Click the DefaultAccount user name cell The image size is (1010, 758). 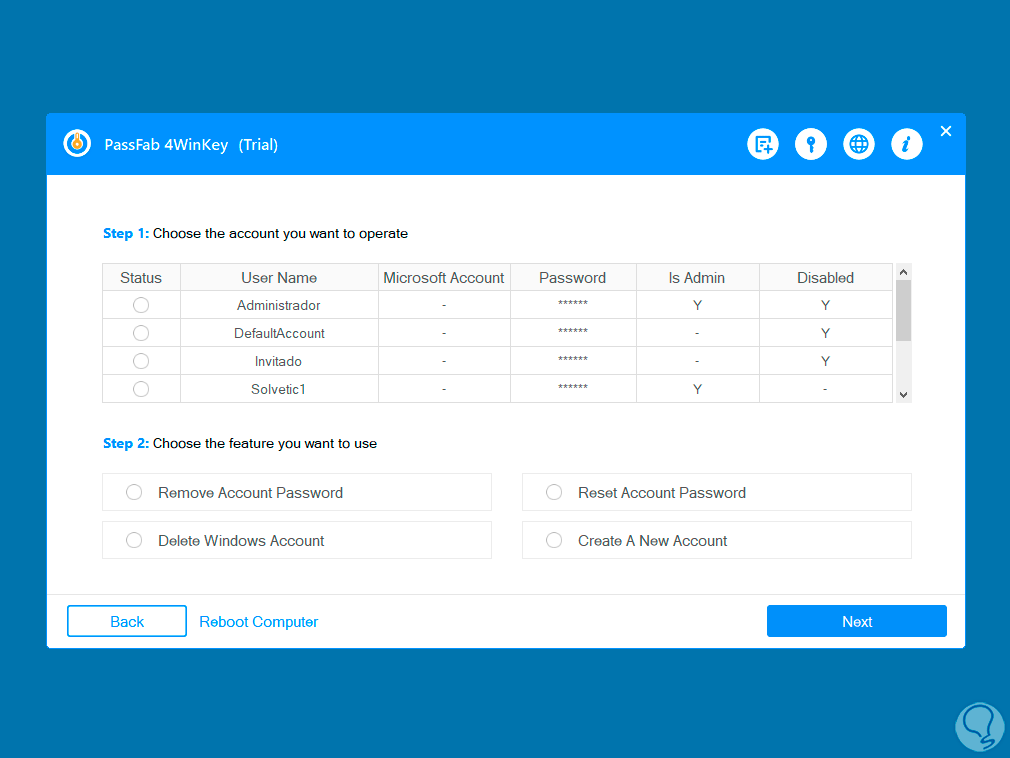pyautogui.click(x=279, y=333)
